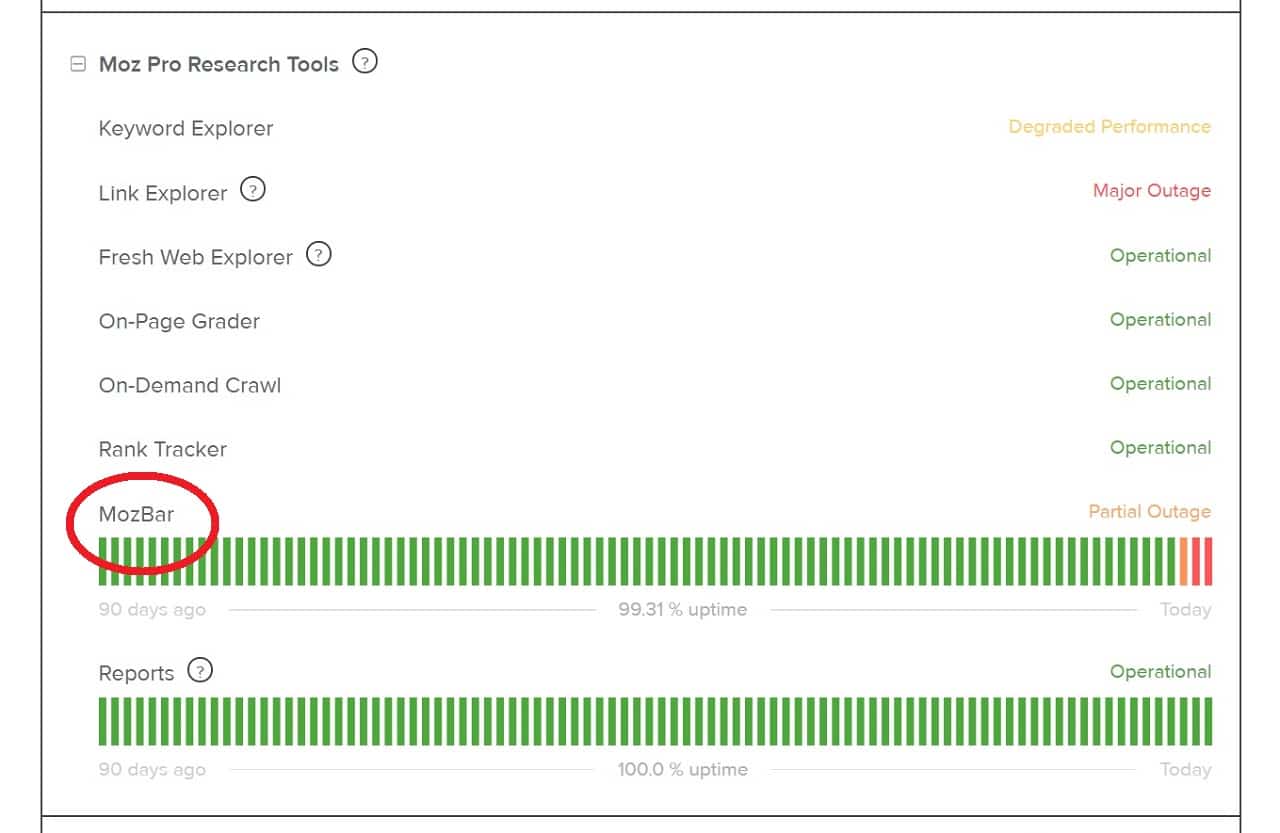Image resolution: width=1280 pixels, height=833 pixels.
Task: Click the Fresh Web Explorer question mark icon
Action: (x=318, y=255)
